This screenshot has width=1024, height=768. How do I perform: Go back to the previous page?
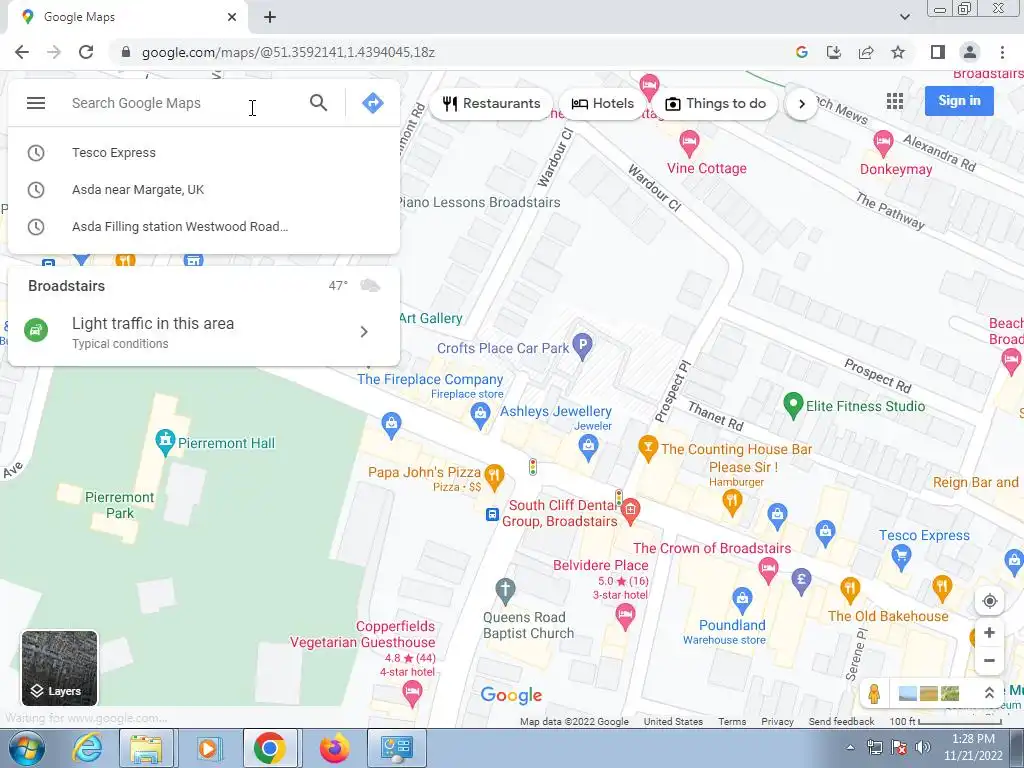pos(22,52)
